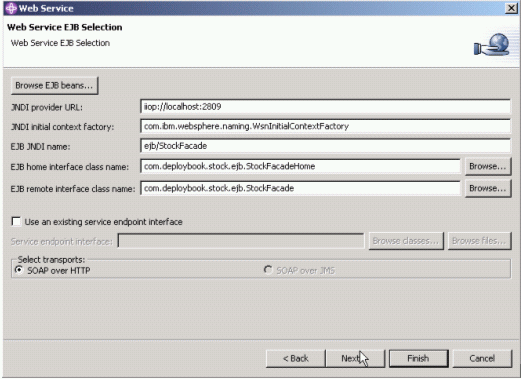Browse for the EJB home interface class
Image resolution: width=521 pixels, height=379 pixels.
coord(488,166)
